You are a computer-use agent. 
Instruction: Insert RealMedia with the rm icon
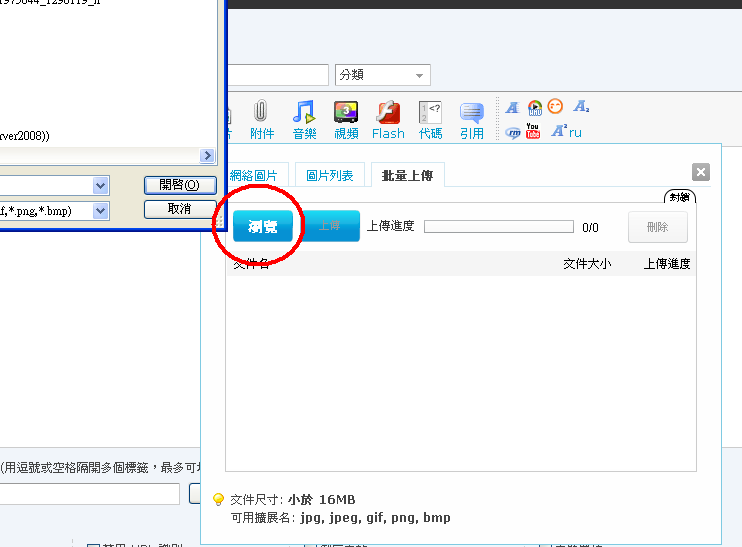coord(512,133)
